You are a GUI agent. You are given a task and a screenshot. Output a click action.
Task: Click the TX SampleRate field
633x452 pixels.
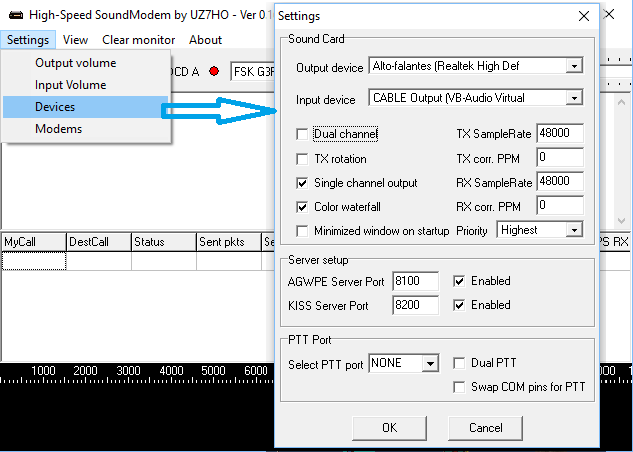click(x=560, y=133)
